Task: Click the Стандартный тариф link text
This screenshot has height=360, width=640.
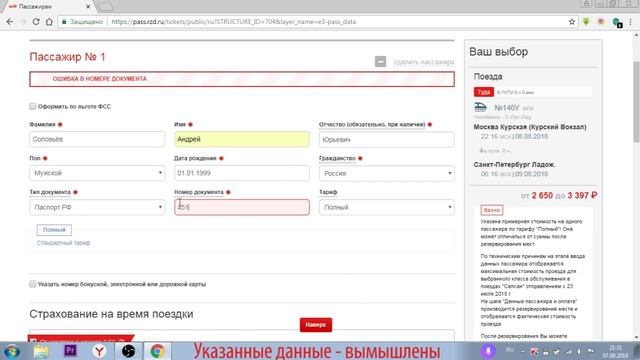Action: click(x=63, y=243)
